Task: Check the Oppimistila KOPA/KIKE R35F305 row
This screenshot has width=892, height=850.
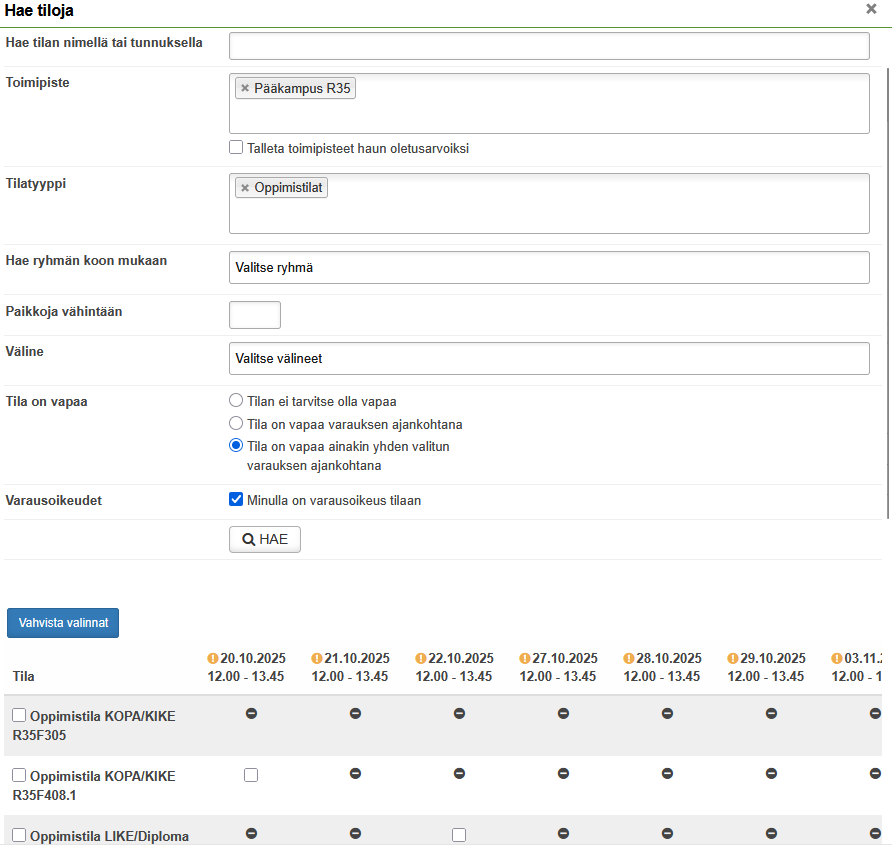Action: coord(19,716)
